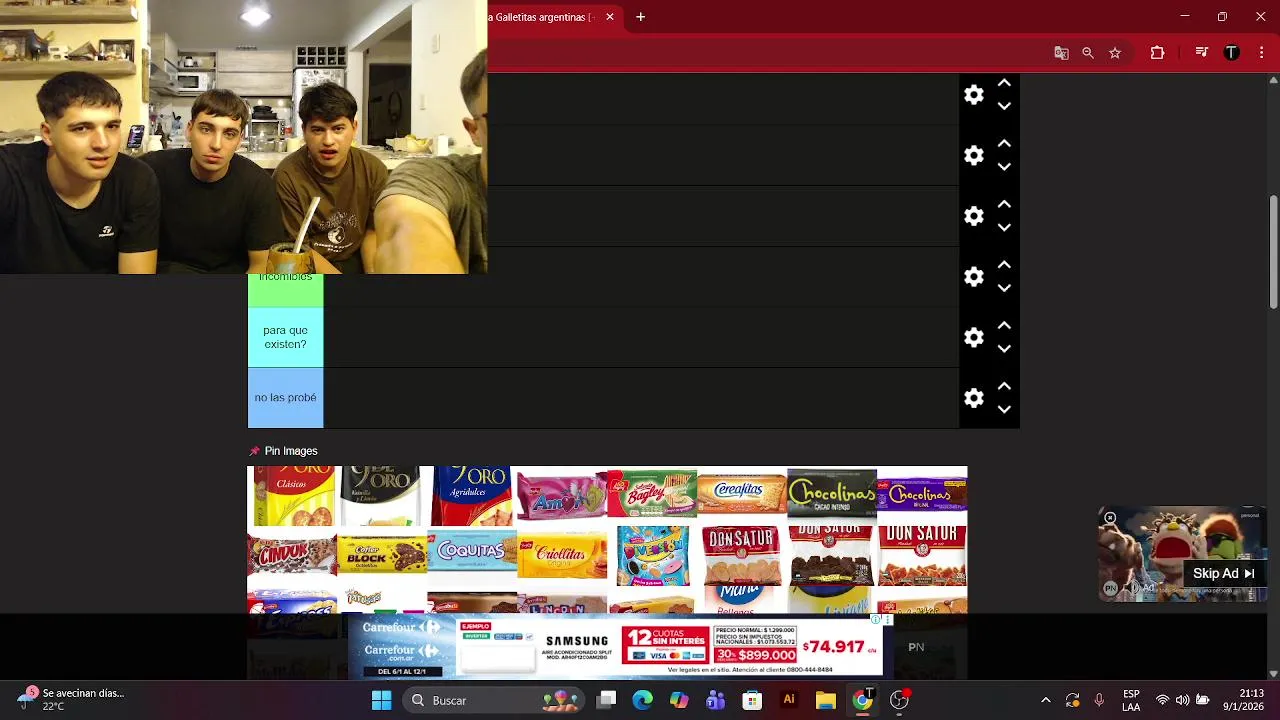Close the Galletitas argentinas tab
1280x720 pixels.
coord(610,17)
